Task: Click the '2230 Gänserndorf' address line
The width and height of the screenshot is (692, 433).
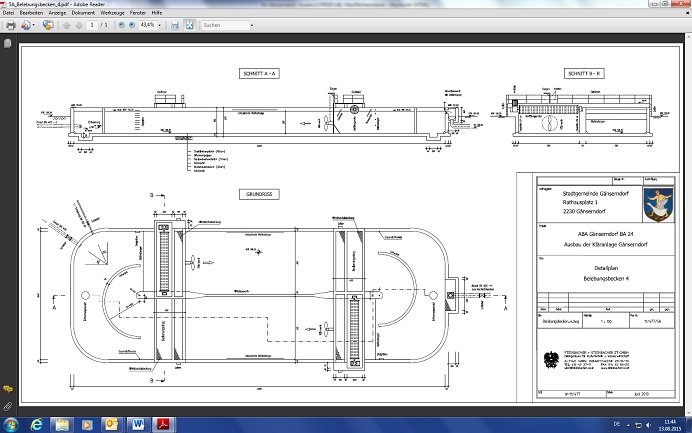Action: click(584, 211)
